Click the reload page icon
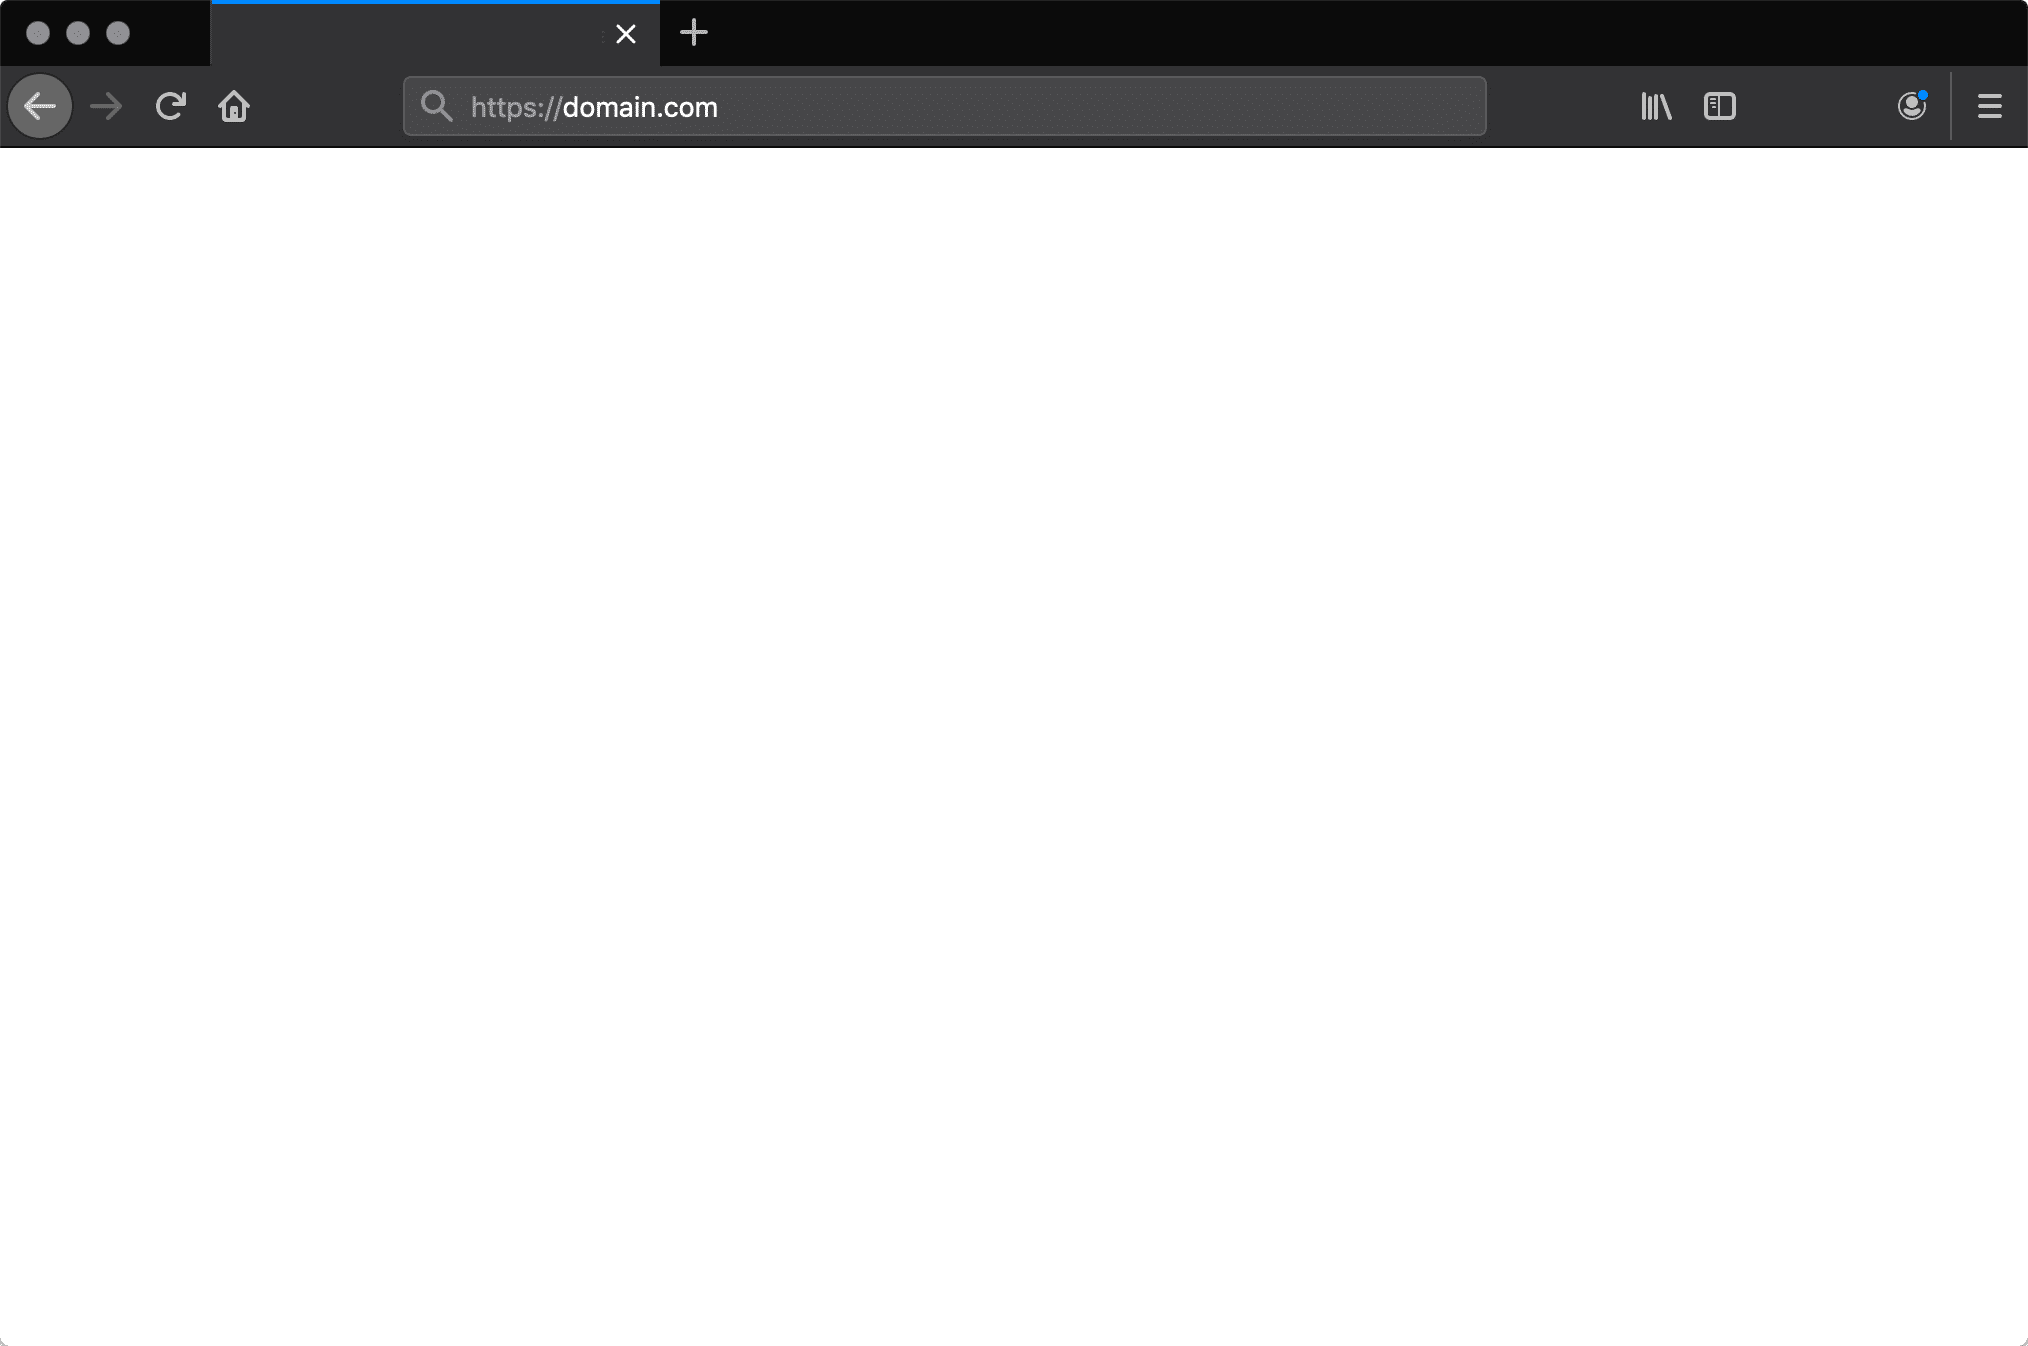 [171, 105]
